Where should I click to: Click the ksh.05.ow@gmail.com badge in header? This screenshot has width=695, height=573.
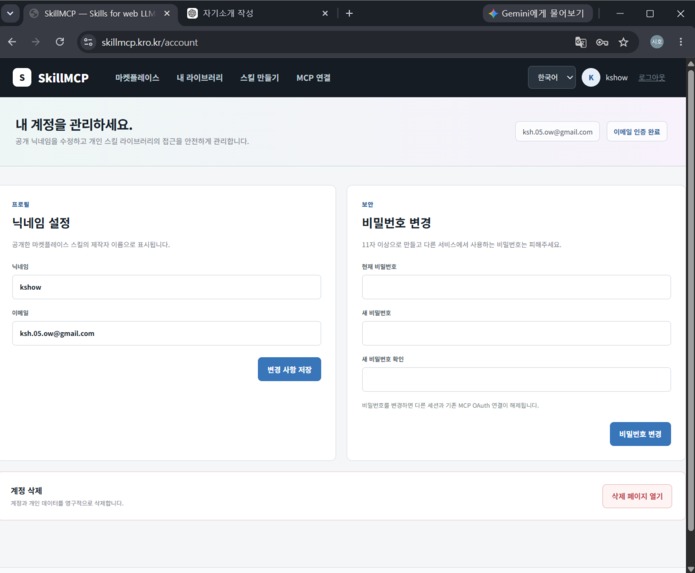click(557, 132)
